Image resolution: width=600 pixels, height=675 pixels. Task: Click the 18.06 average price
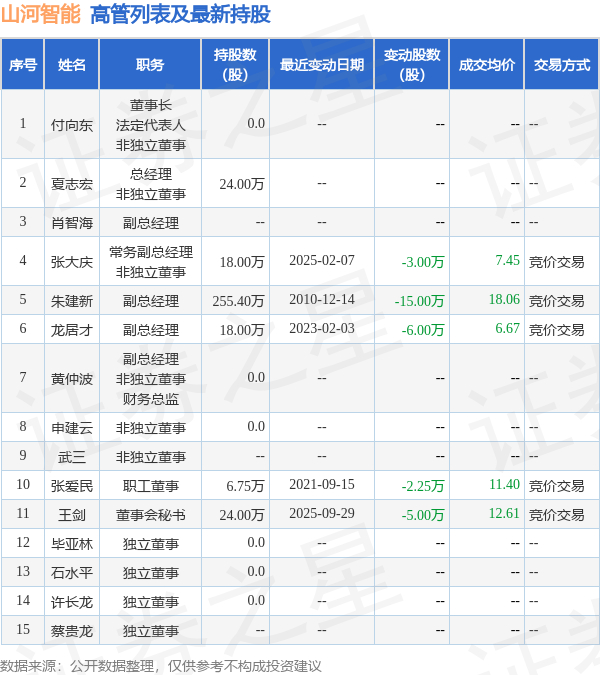504,299
